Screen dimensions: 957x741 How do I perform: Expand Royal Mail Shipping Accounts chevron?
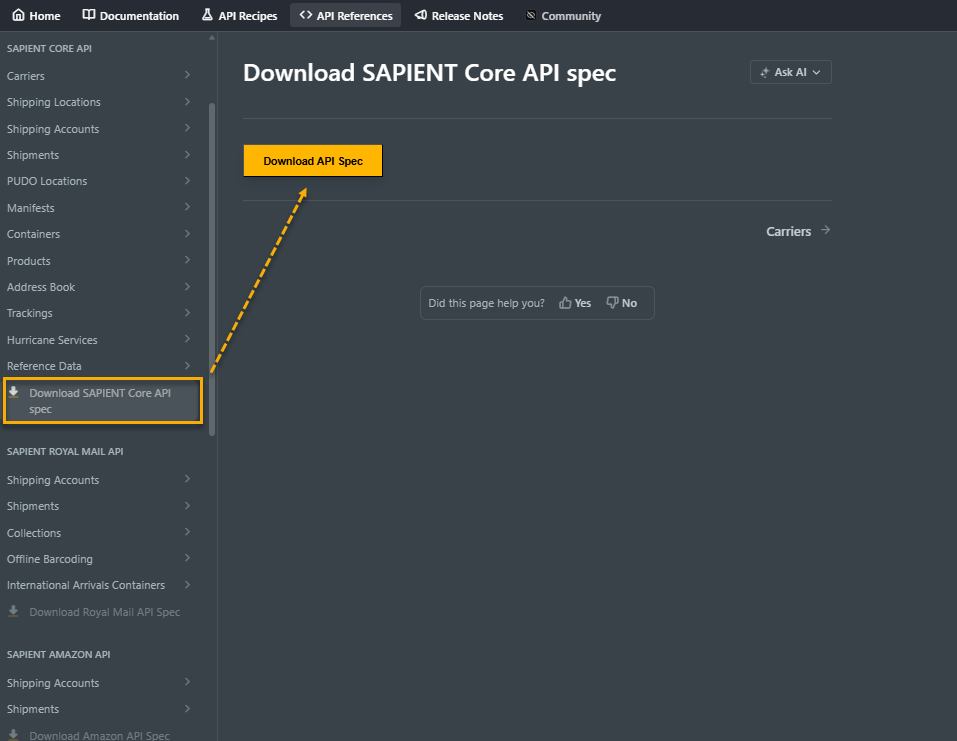click(x=187, y=479)
